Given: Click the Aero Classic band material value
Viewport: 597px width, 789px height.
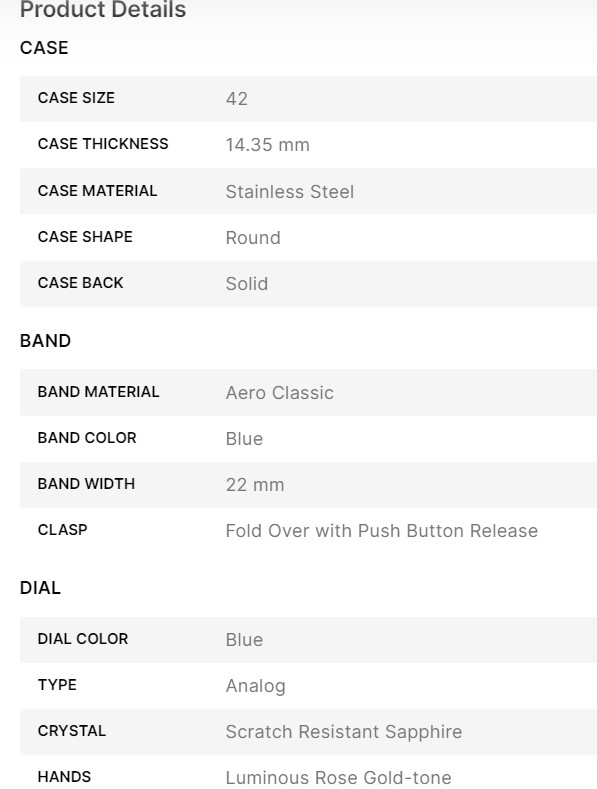Looking at the screenshot, I should click(x=279, y=392).
